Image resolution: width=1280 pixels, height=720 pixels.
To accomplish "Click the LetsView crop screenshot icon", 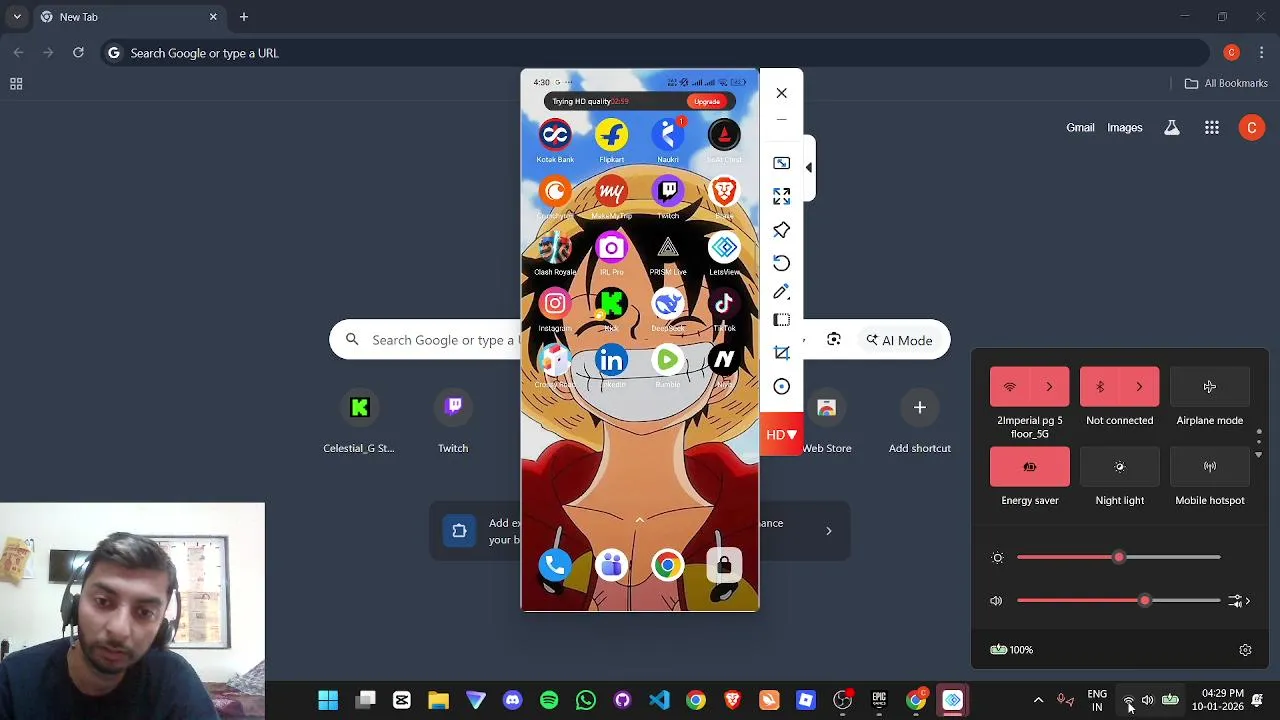I will point(781,353).
